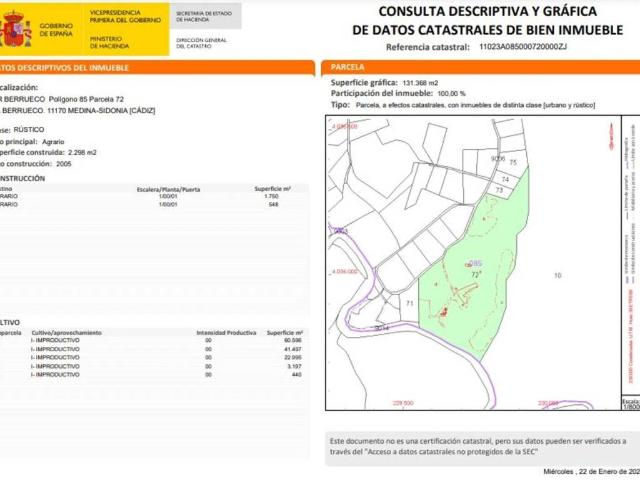Select cadastral reference 11023A085000720000ZJ
Viewport: 640px width, 480px height.
[523, 47]
